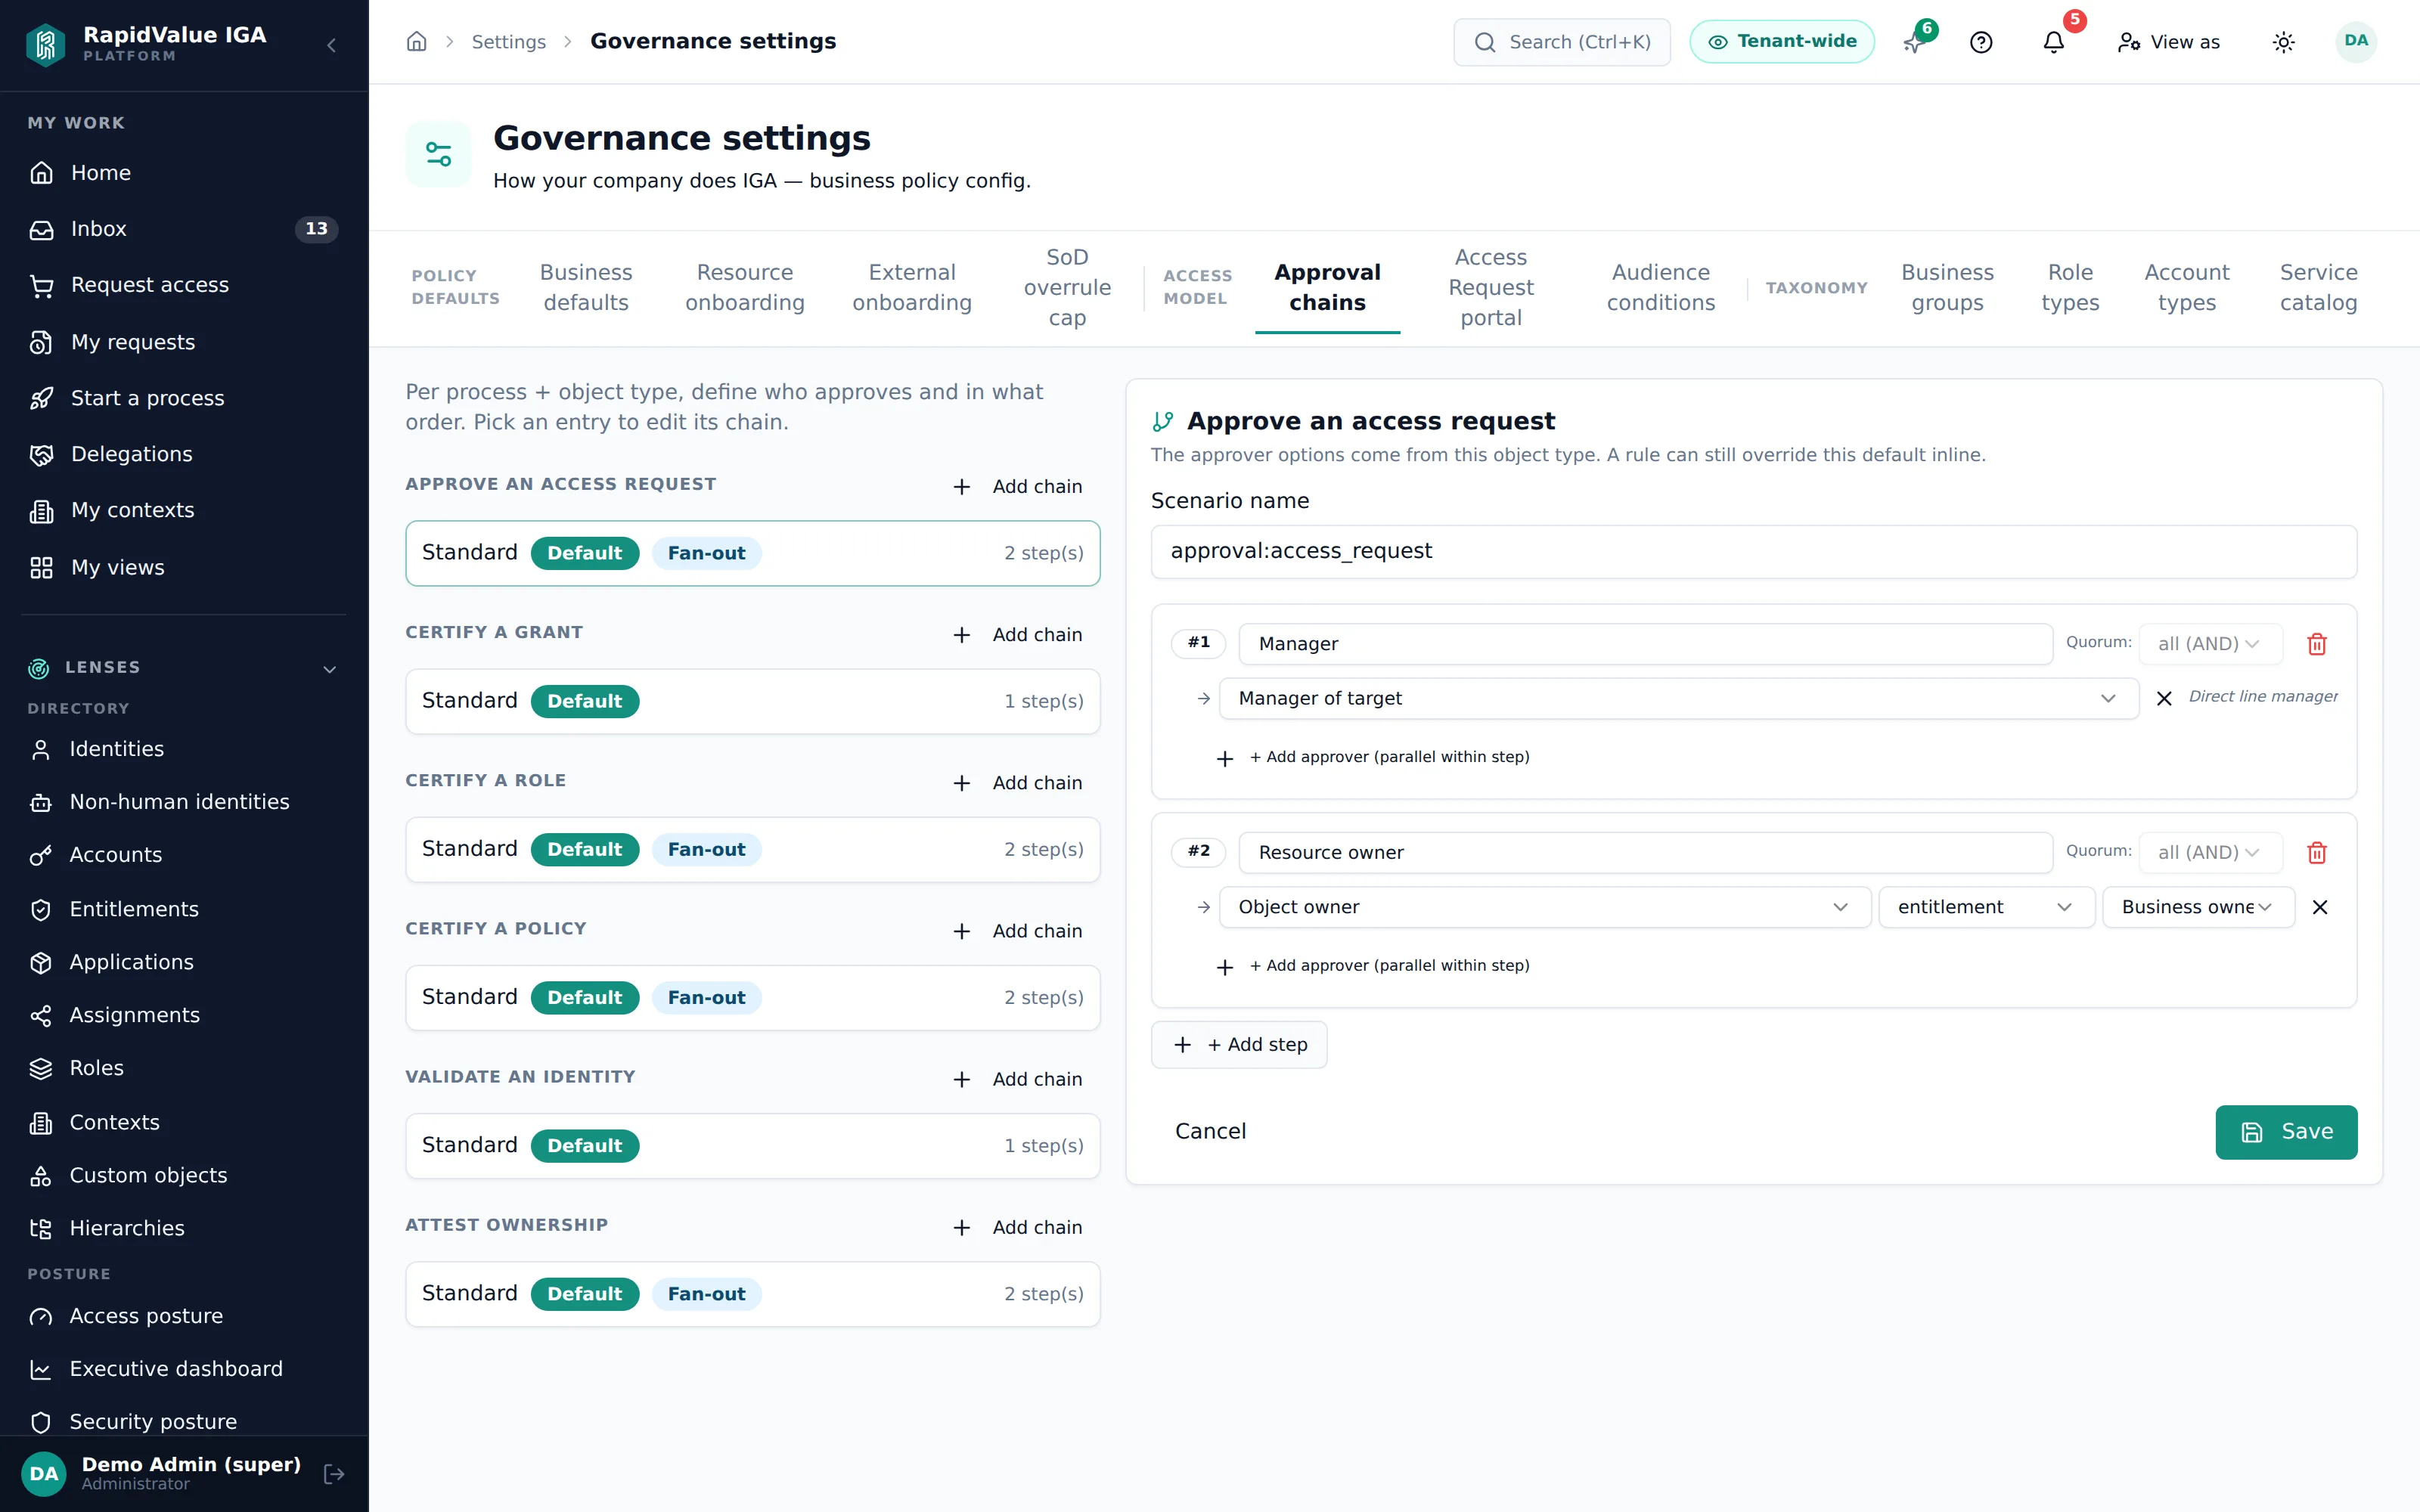
Task: Edit step #2 Resource owner name field
Action: click(1645, 853)
